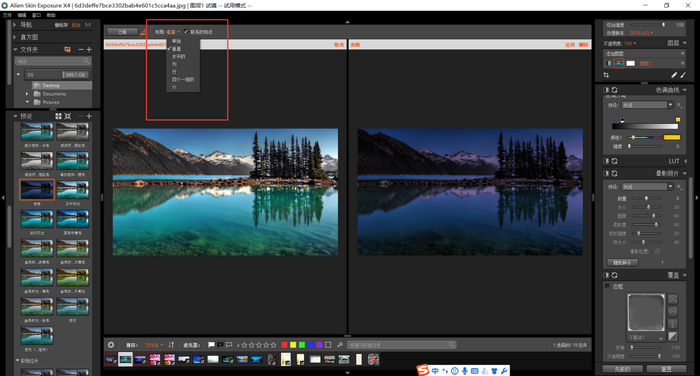Toggle sort direction arrows in the filmstrip bar
The height and width of the screenshot is (376, 700).
tap(171, 345)
